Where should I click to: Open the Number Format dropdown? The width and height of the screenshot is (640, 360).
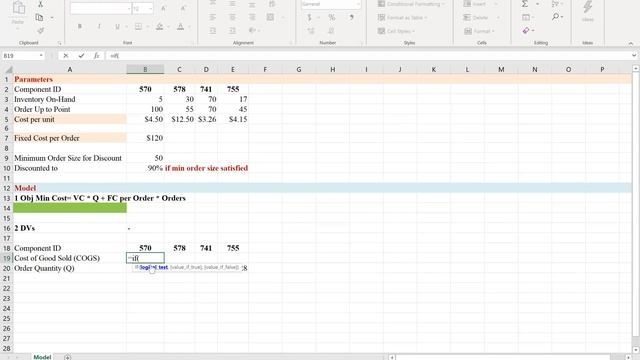358,4
